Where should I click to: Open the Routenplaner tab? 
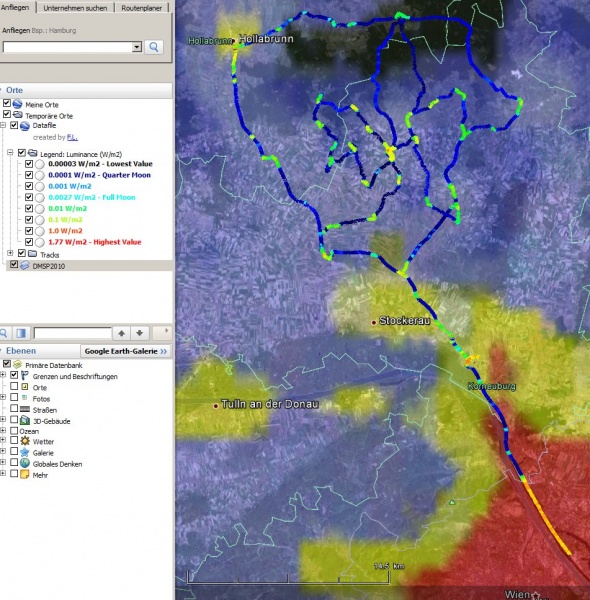pyautogui.click(x=141, y=8)
